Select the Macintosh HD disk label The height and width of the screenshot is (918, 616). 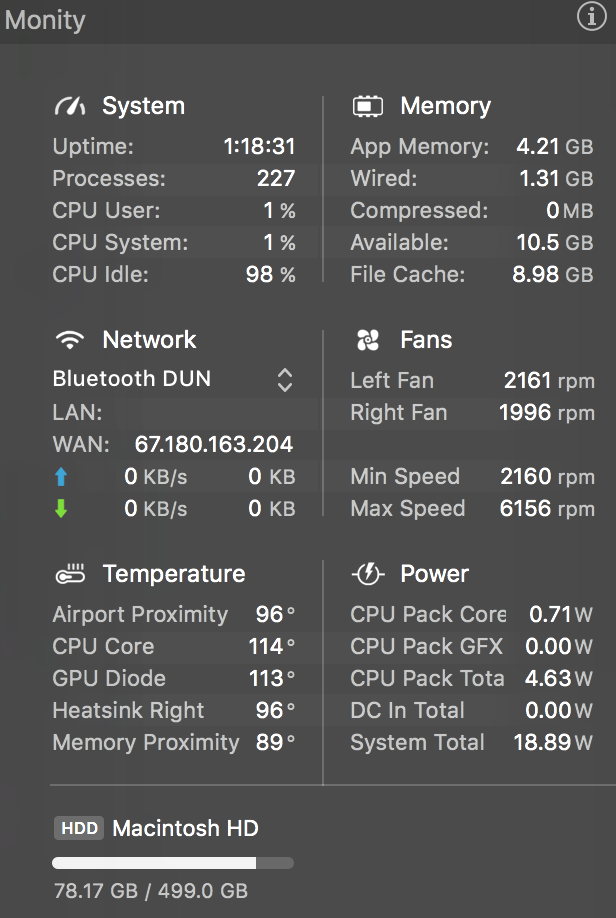pyautogui.click(x=185, y=828)
